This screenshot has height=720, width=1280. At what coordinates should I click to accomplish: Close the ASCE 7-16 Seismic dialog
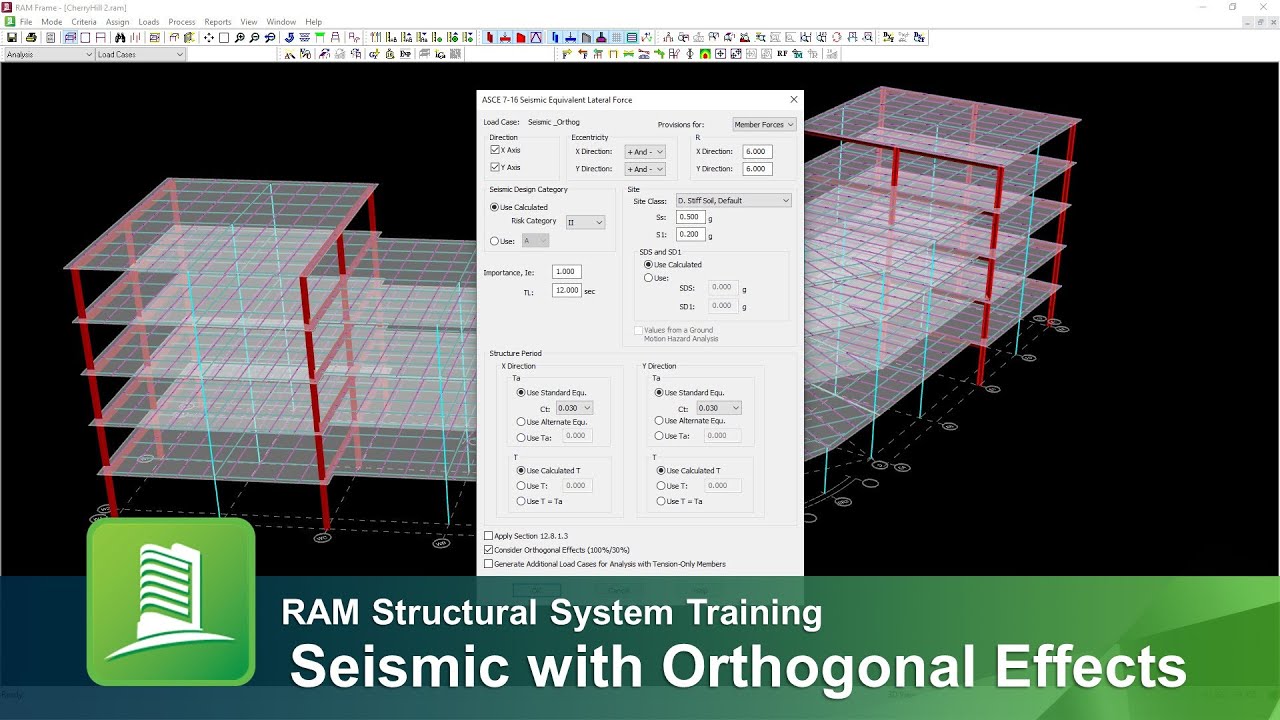coord(794,100)
